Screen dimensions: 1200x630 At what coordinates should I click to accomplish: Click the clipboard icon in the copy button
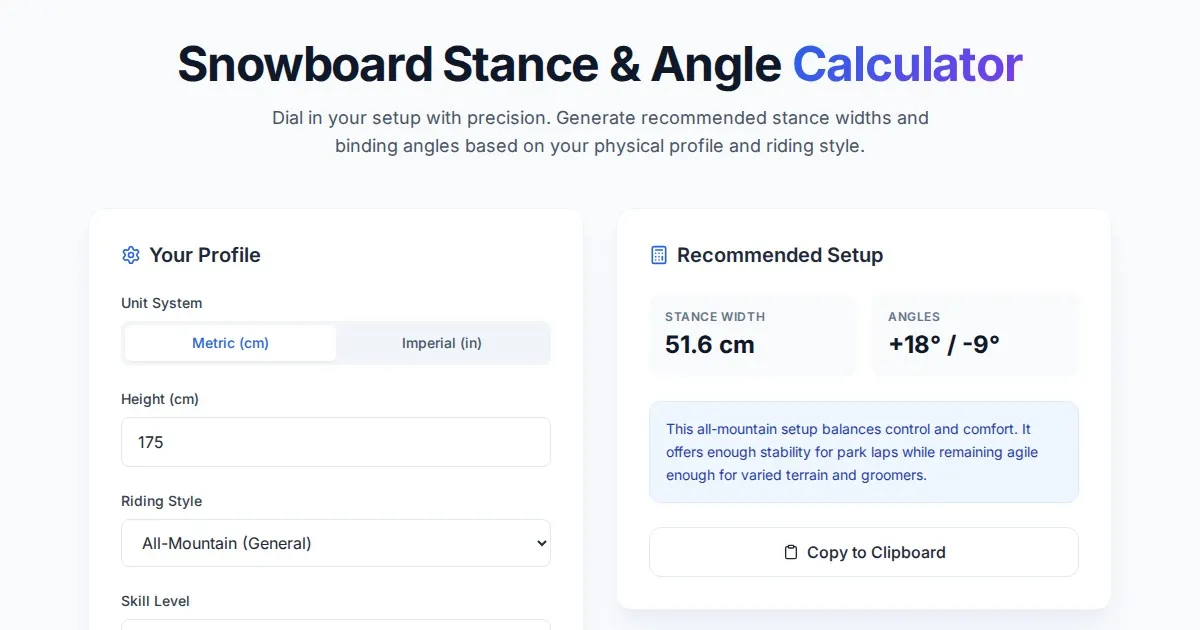coord(791,552)
